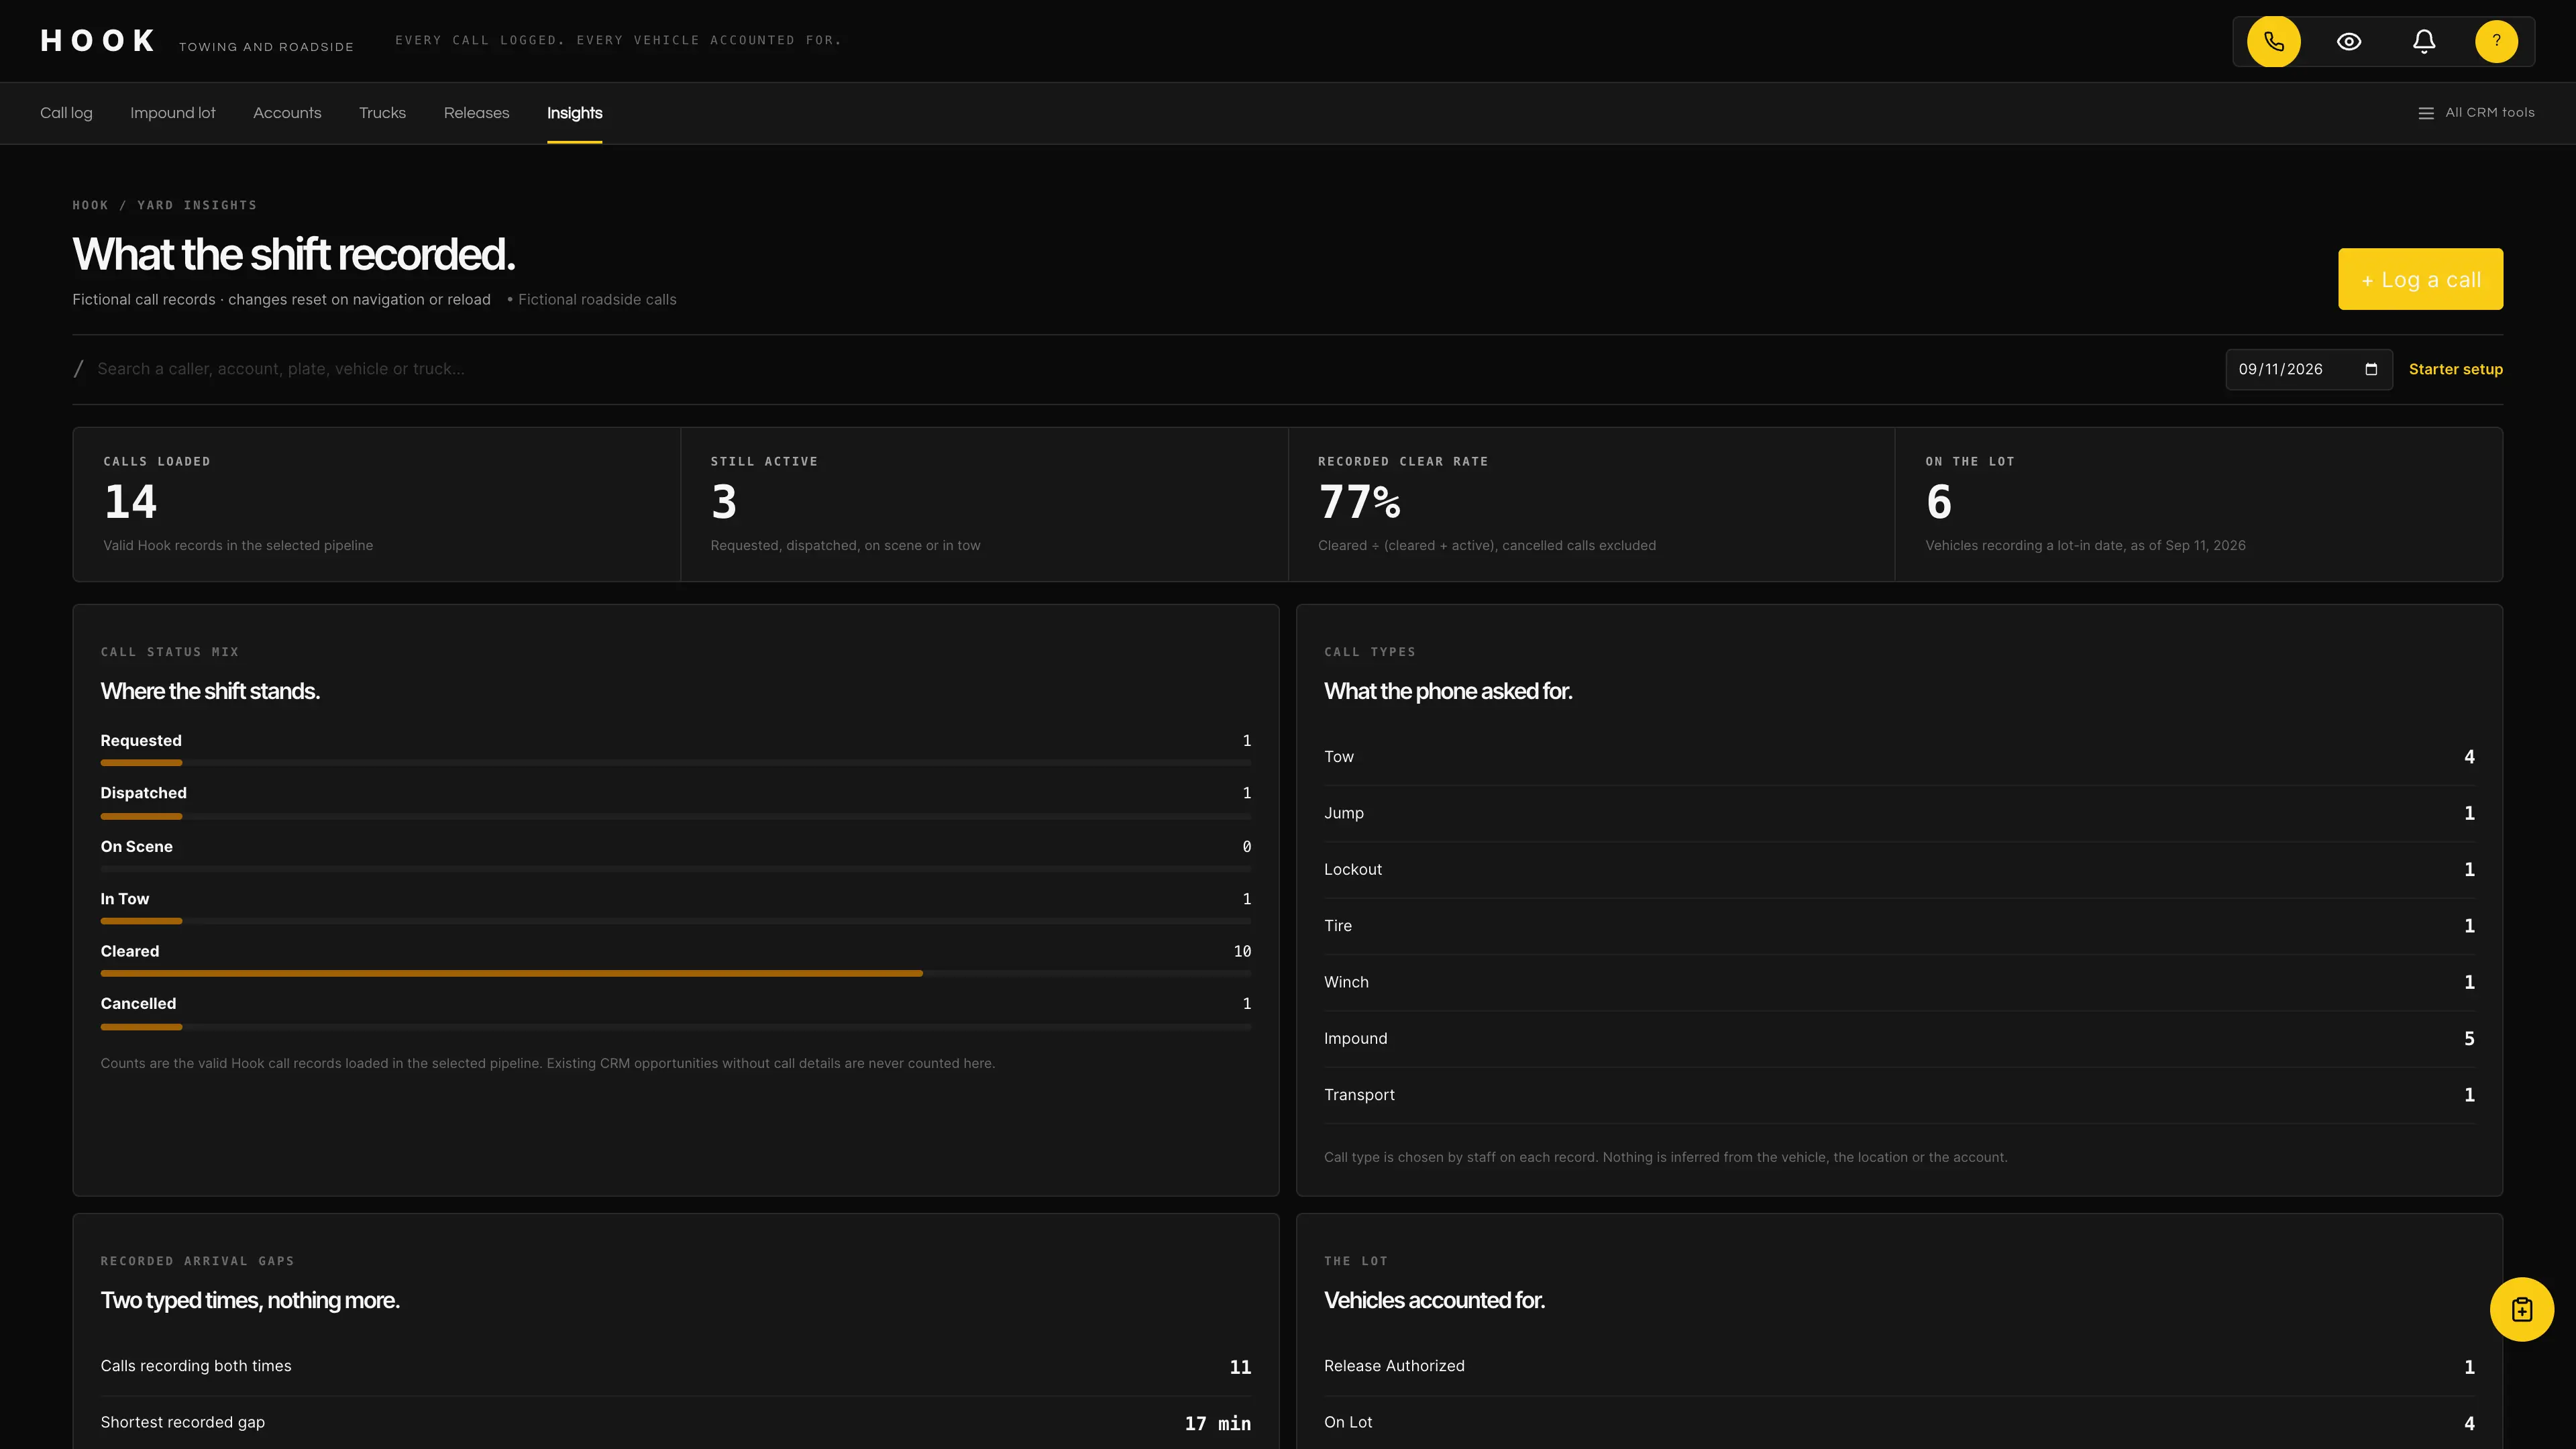2576x1449 pixels.
Task: Click Calls recording both times row
Action: click(676, 1367)
